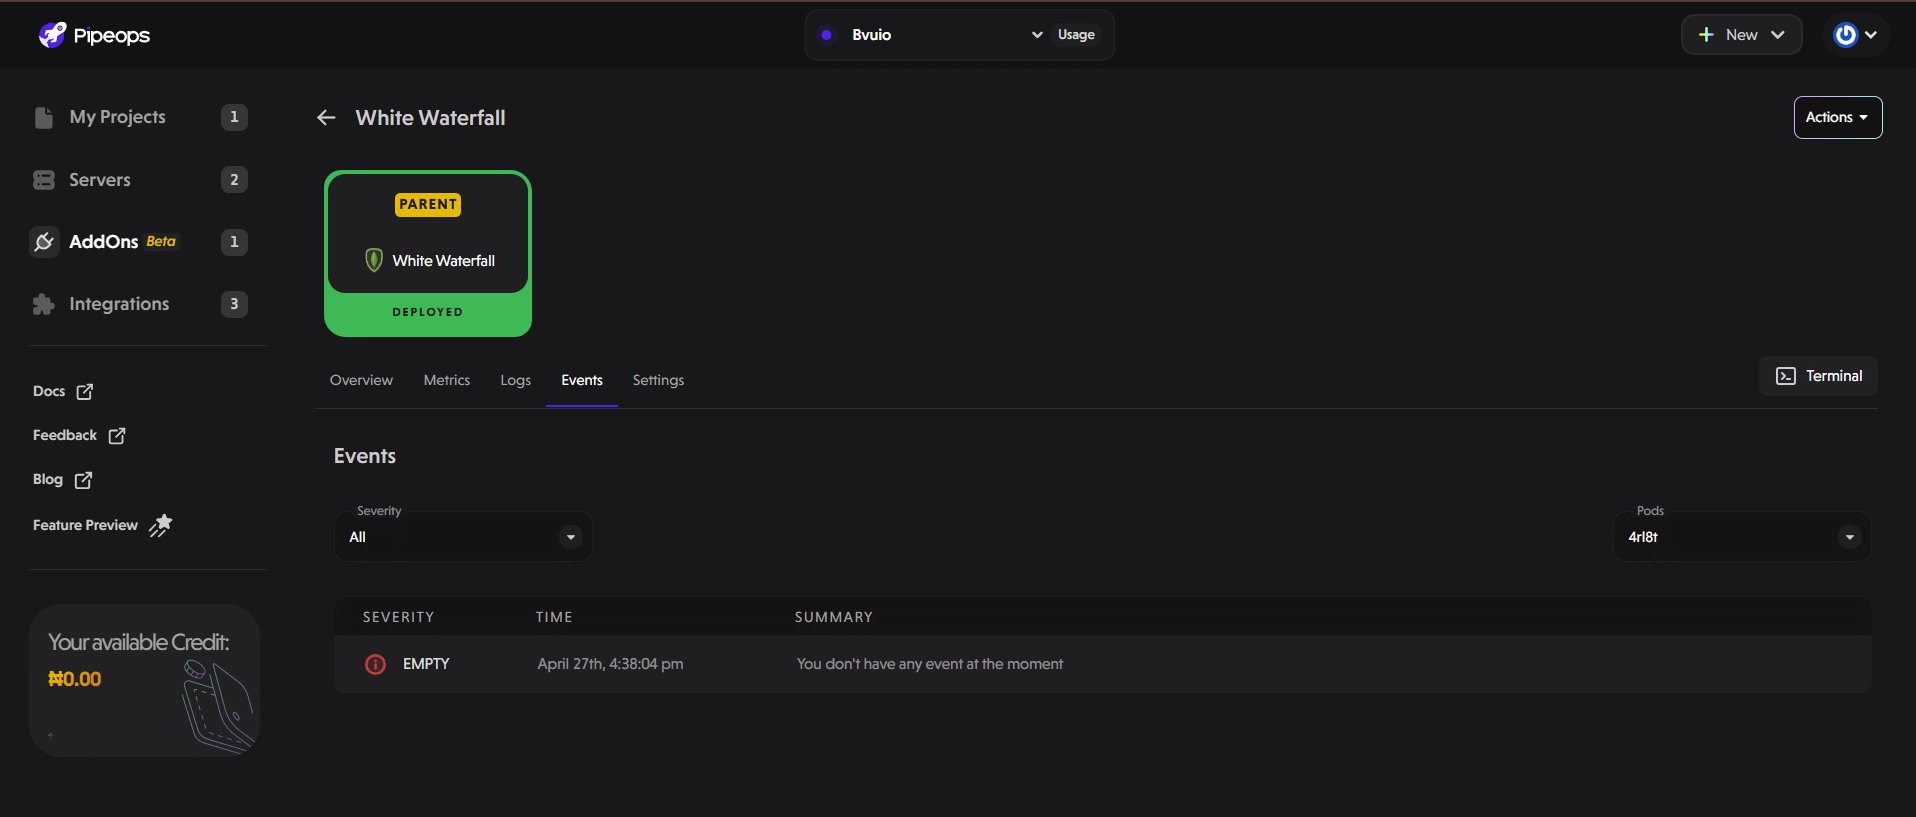Select the AddOns plug icon
The width and height of the screenshot is (1916, 817).
point(44,242)
